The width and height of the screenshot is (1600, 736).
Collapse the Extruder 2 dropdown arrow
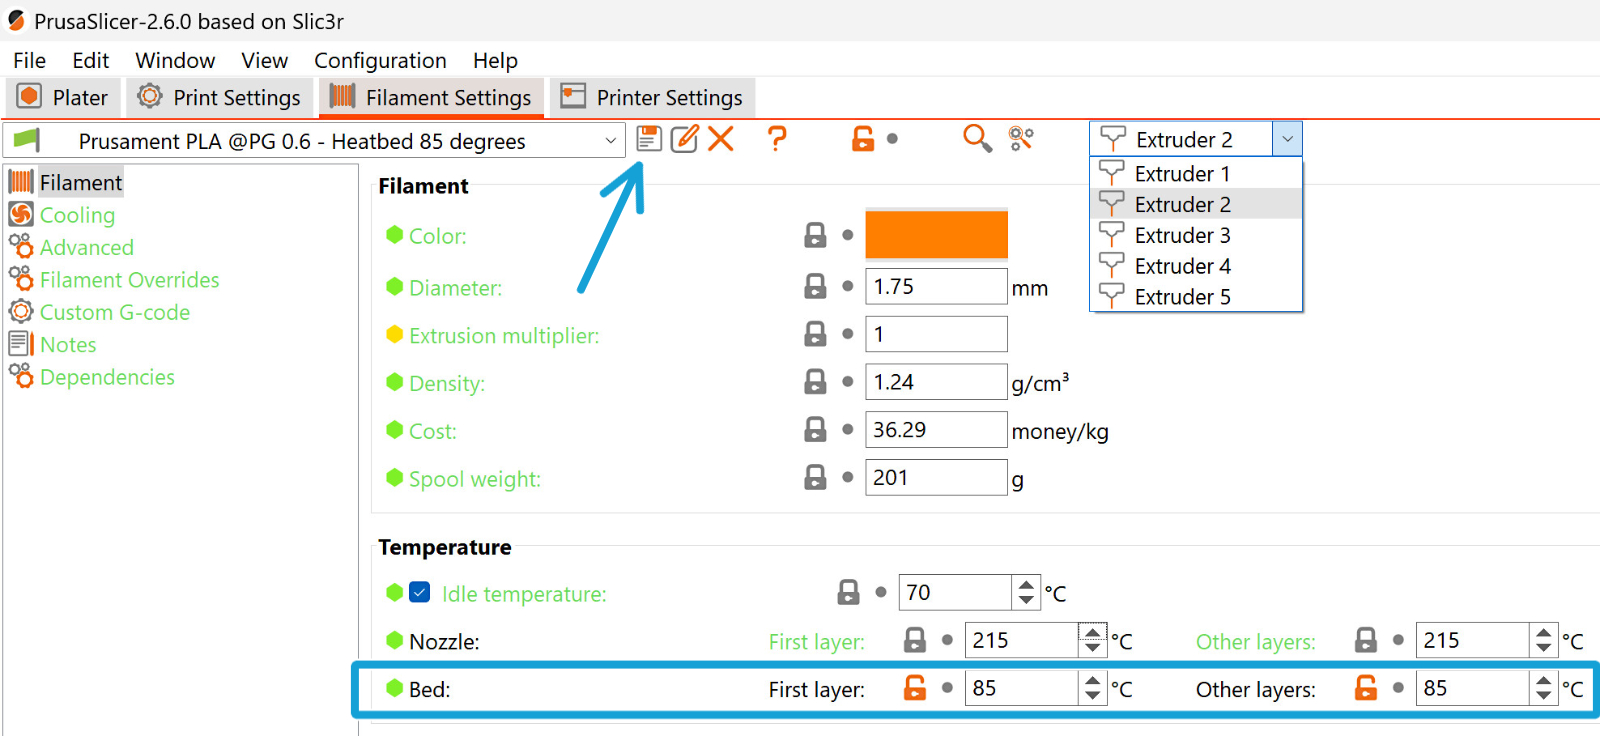coord(1287,139)
